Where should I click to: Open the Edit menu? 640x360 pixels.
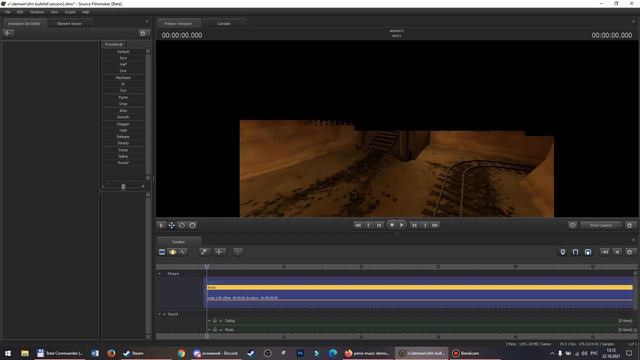click(x=20, y=12)
